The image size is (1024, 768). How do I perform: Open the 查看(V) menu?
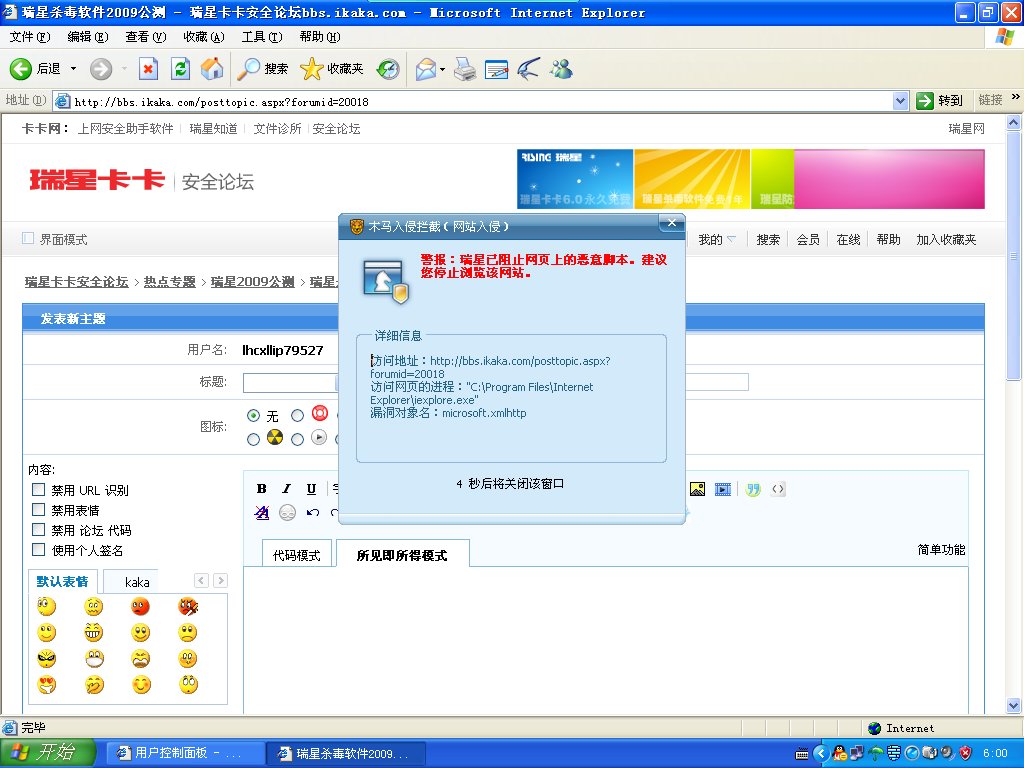pos(146,37)
